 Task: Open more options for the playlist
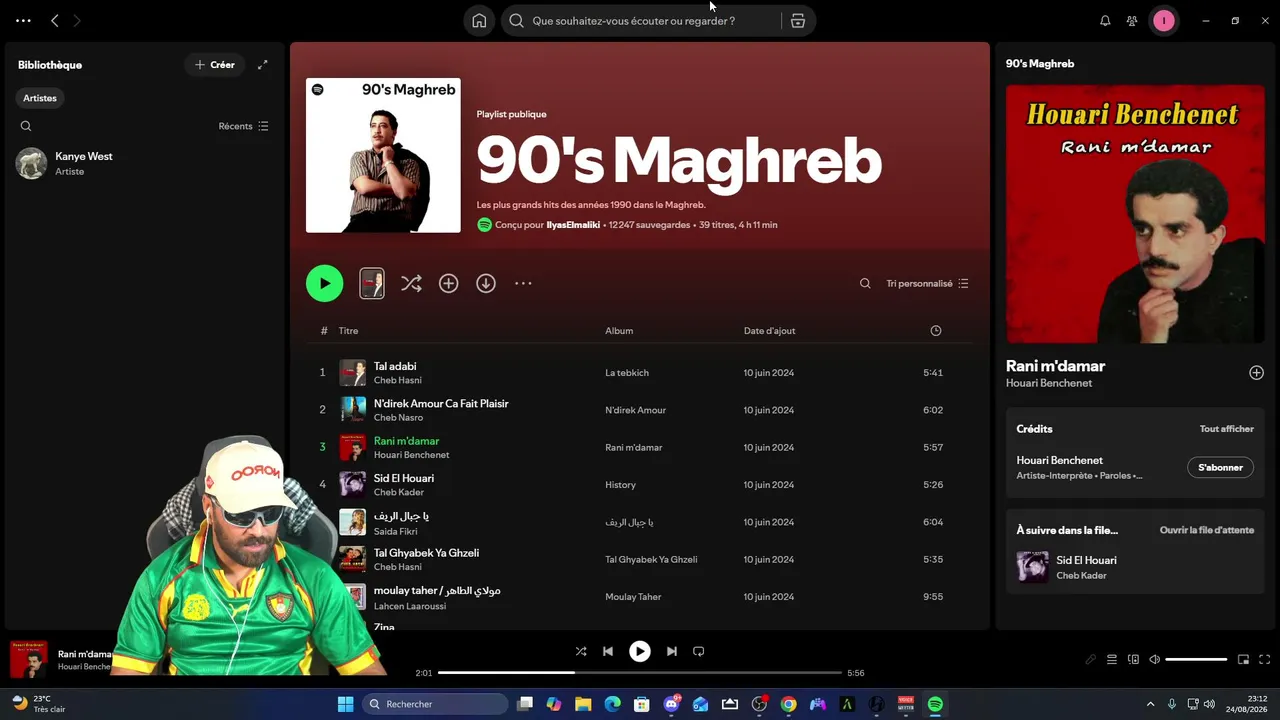point(523,283)
